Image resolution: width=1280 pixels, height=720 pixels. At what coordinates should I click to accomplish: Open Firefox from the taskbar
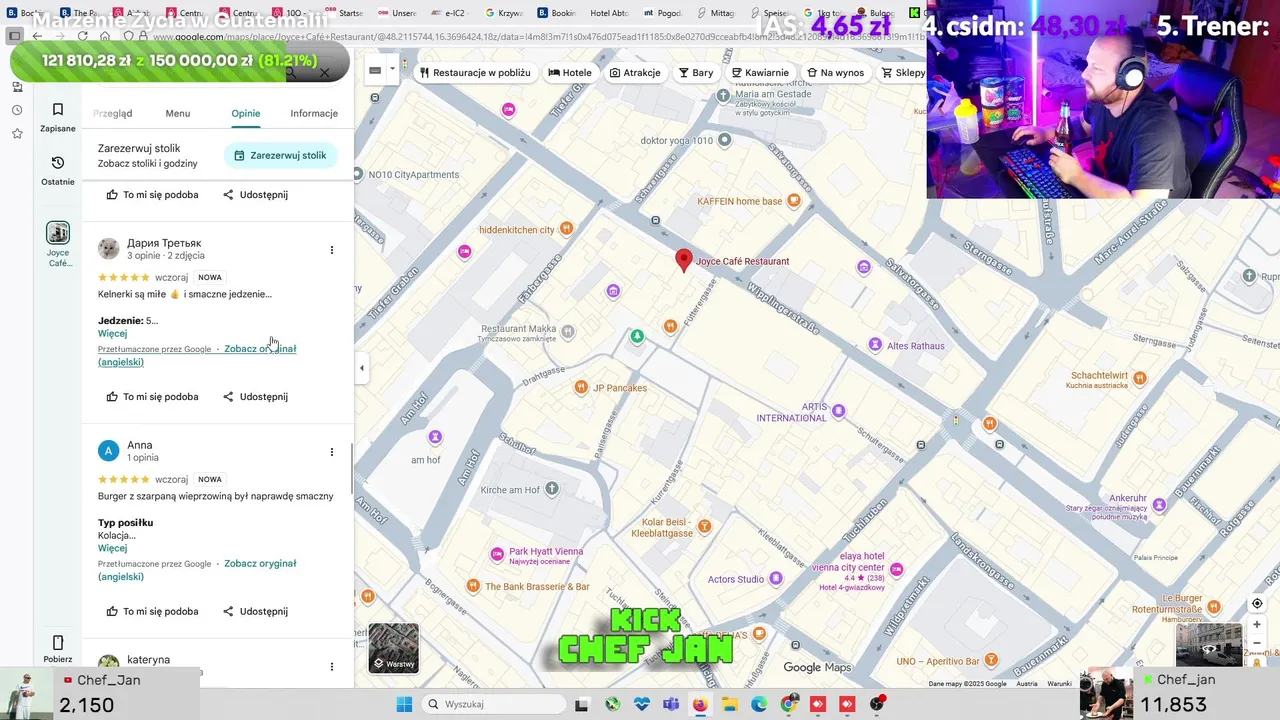click(700, 704)
